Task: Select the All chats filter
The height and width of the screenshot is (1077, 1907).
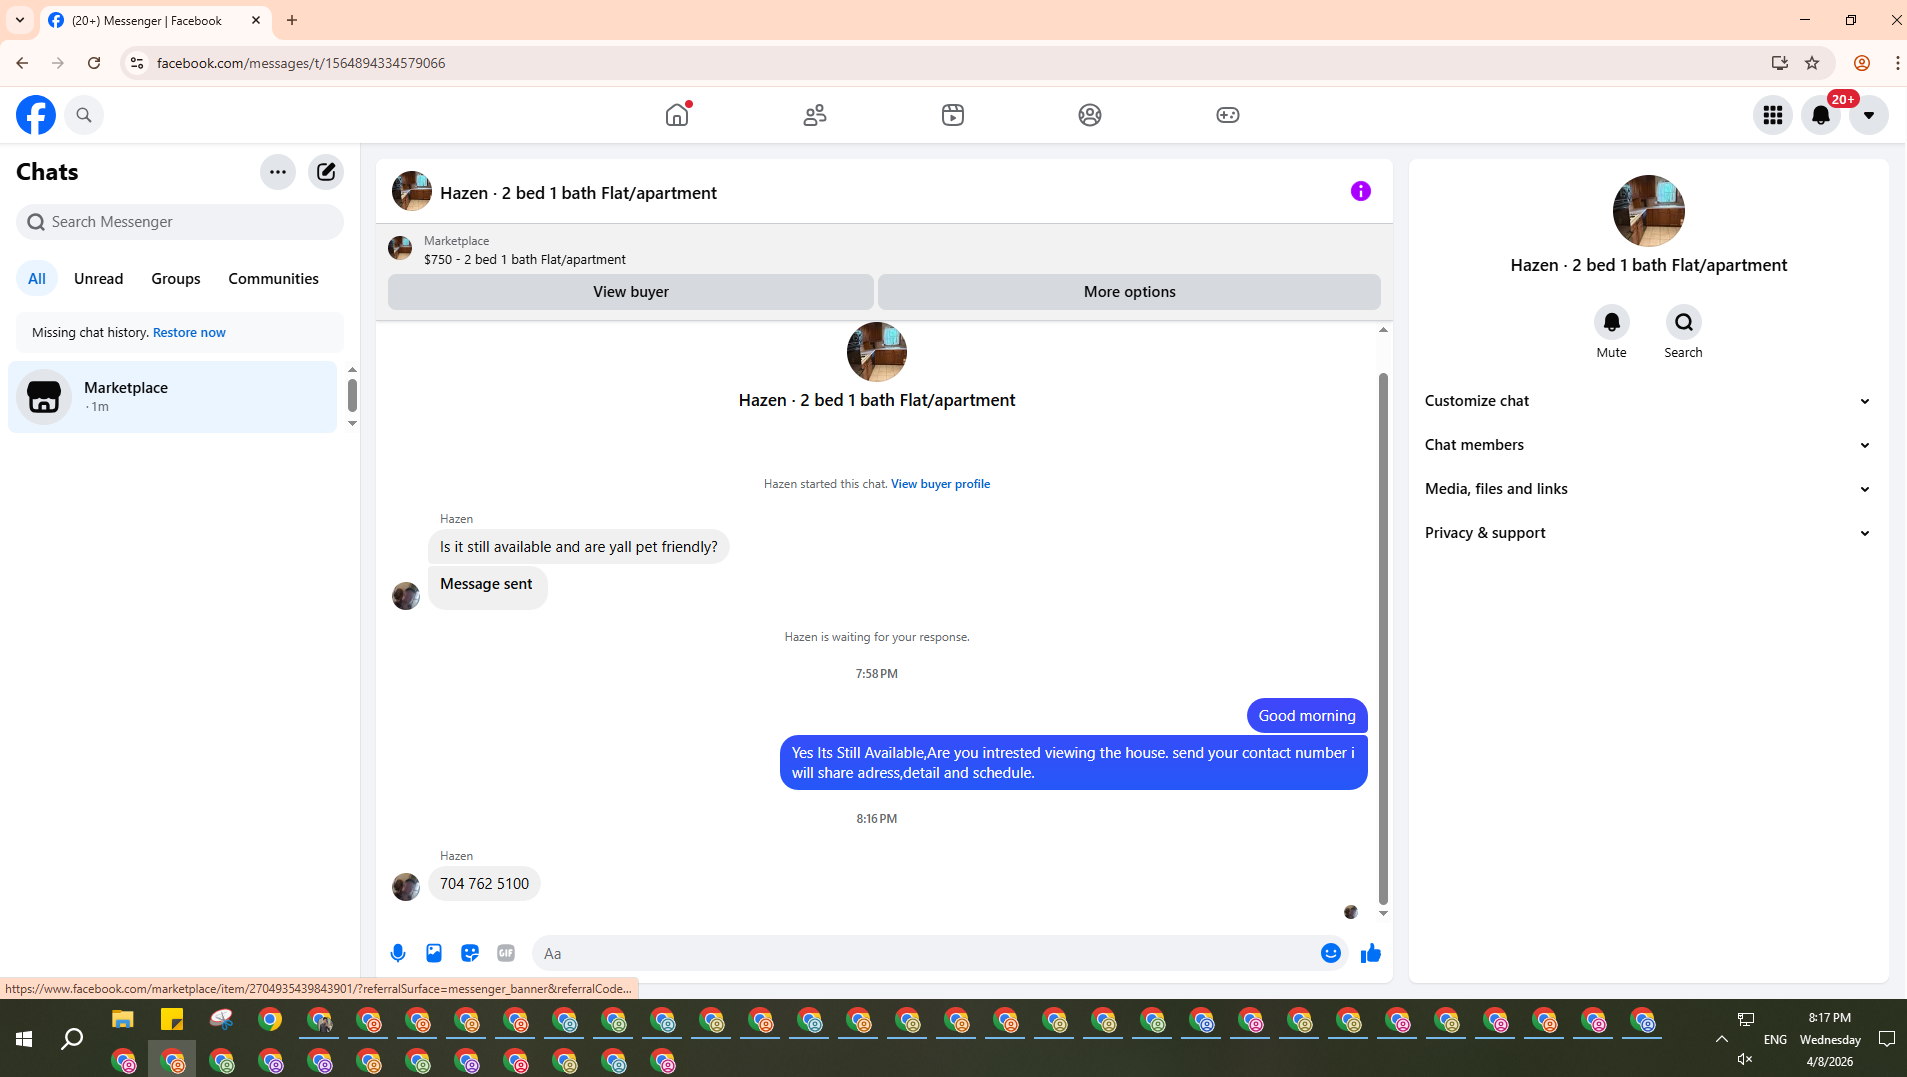Action: pos(37,279)
